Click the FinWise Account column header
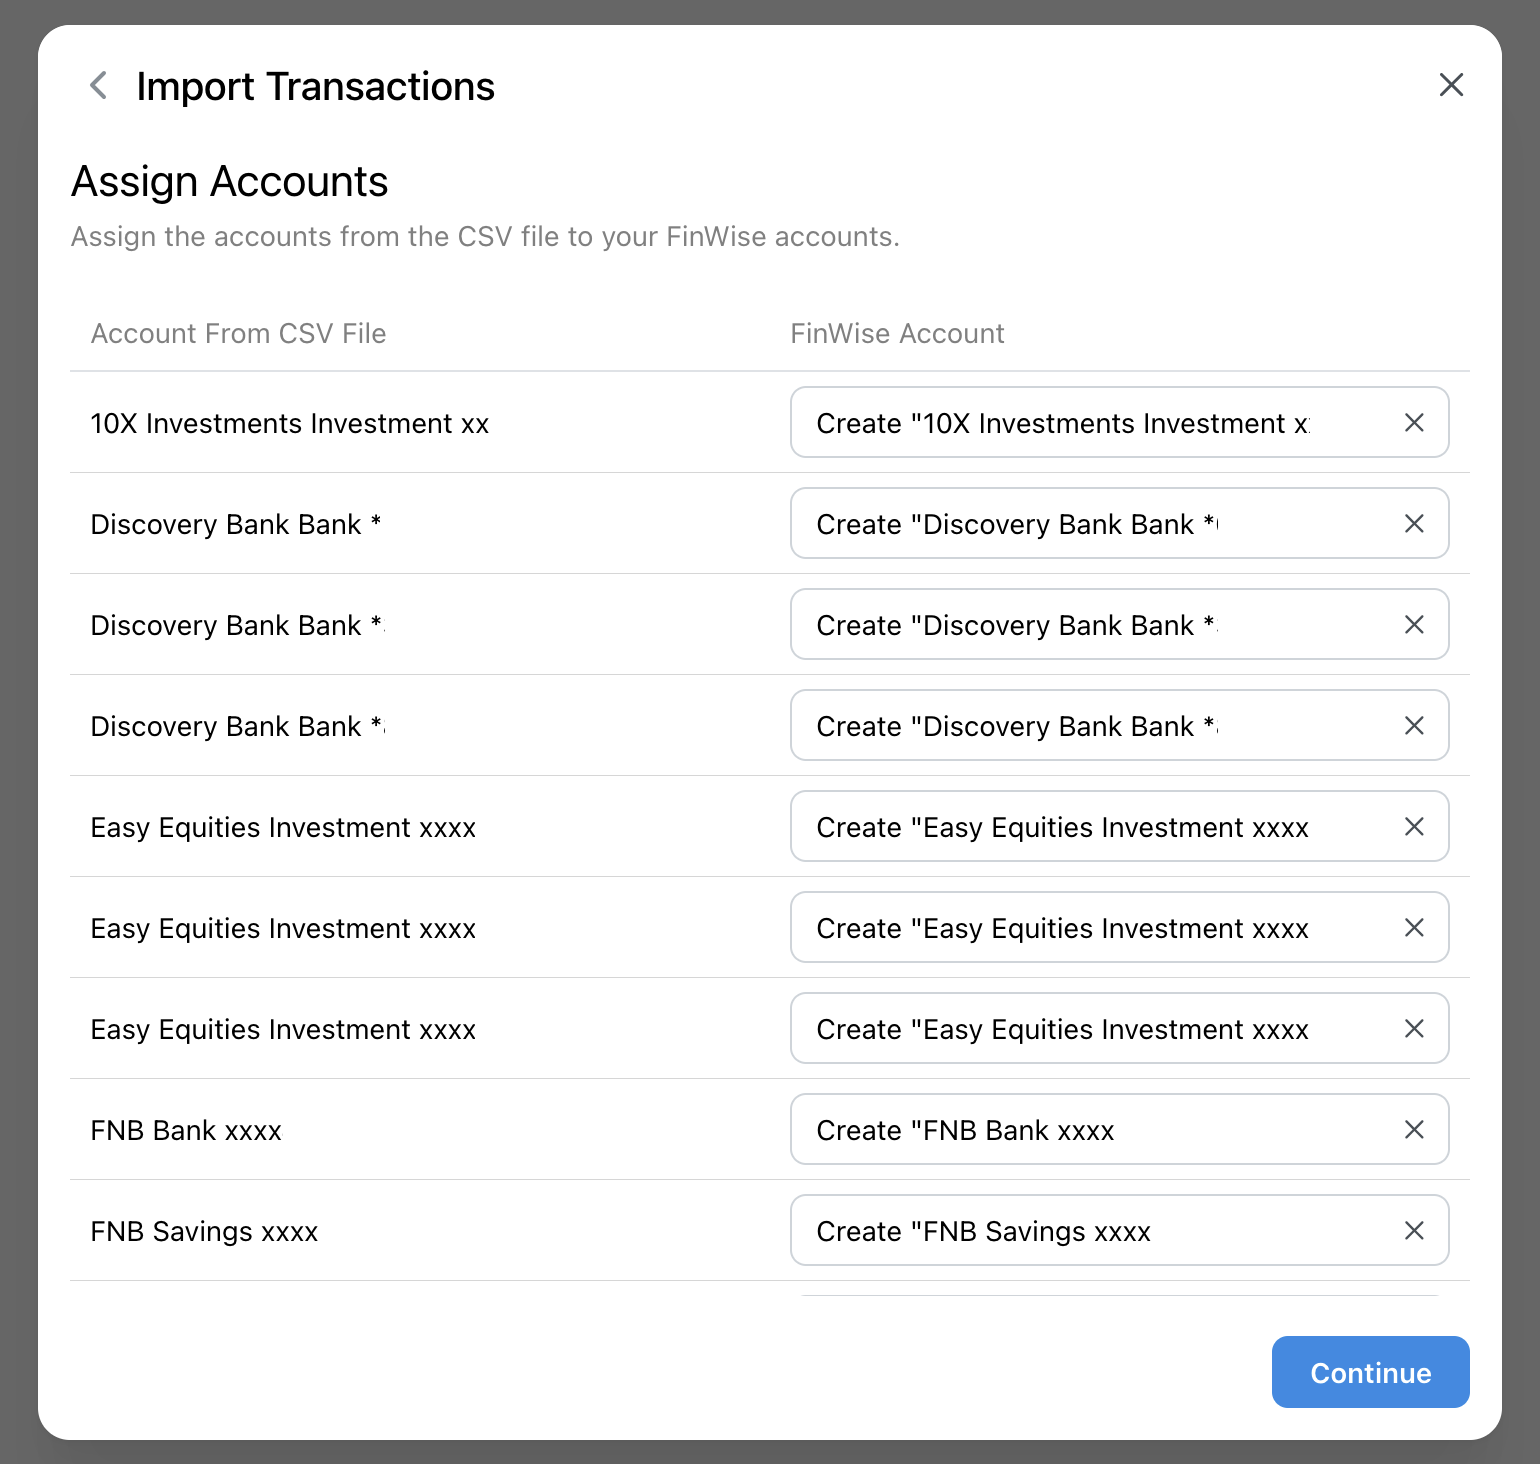 point(896,333)
